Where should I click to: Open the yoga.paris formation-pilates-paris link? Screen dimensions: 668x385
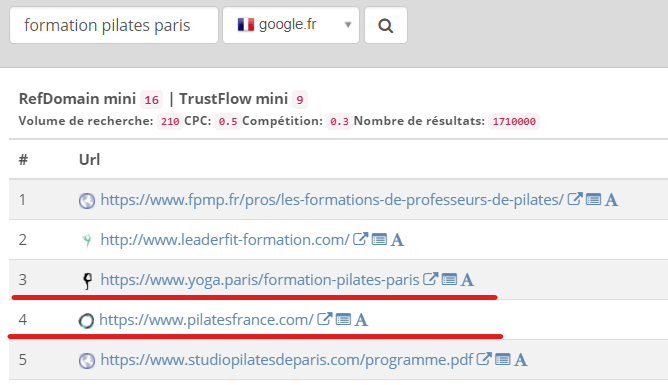tap(260, 279)
